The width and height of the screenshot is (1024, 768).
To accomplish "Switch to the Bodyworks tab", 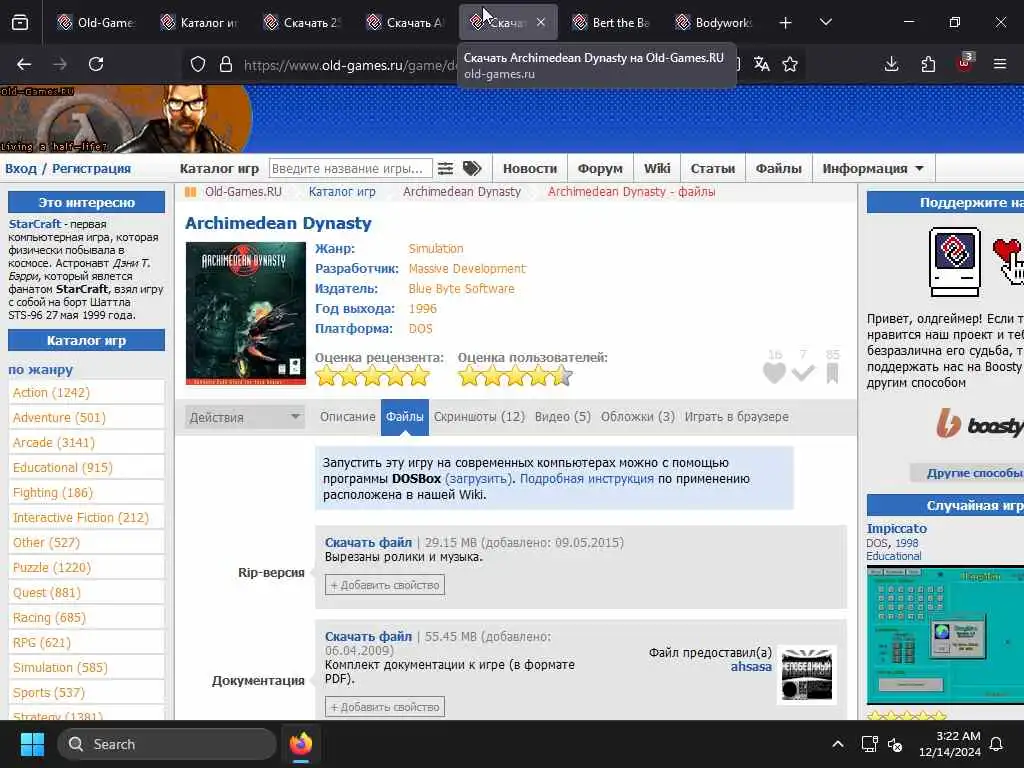I will pyautogui.click(x=714, y=23).
